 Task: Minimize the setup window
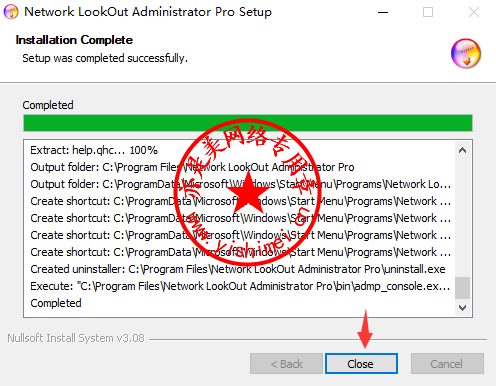383,12
